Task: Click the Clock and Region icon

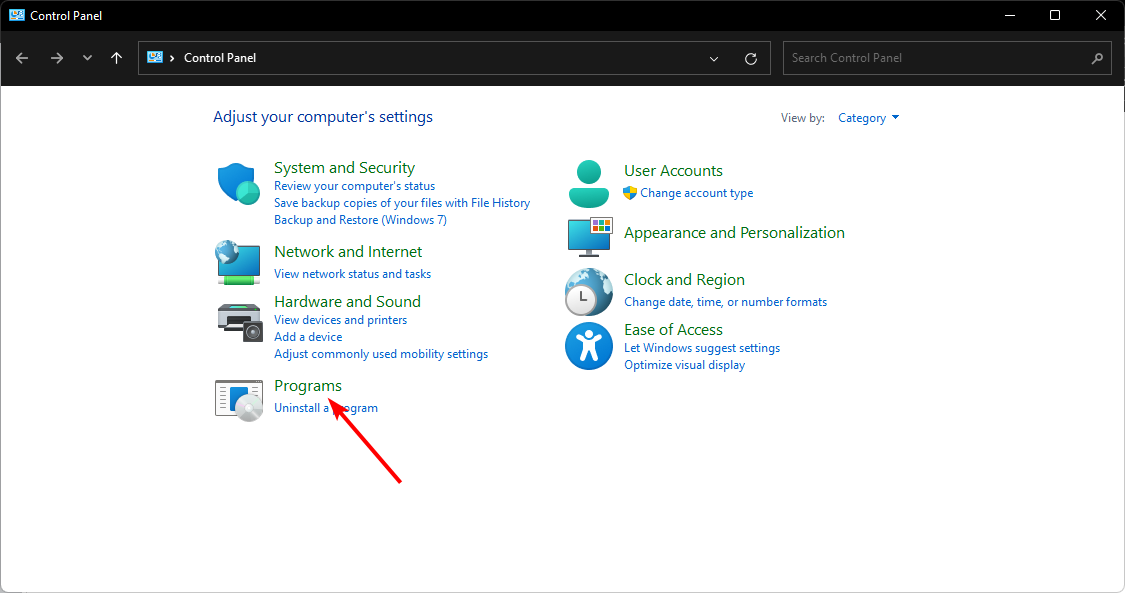Action: tap(589, 292)
